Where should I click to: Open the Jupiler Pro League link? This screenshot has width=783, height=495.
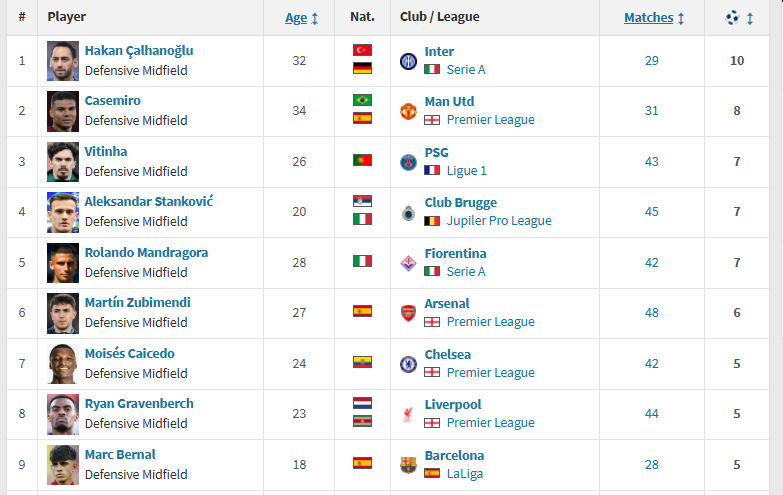498,221
